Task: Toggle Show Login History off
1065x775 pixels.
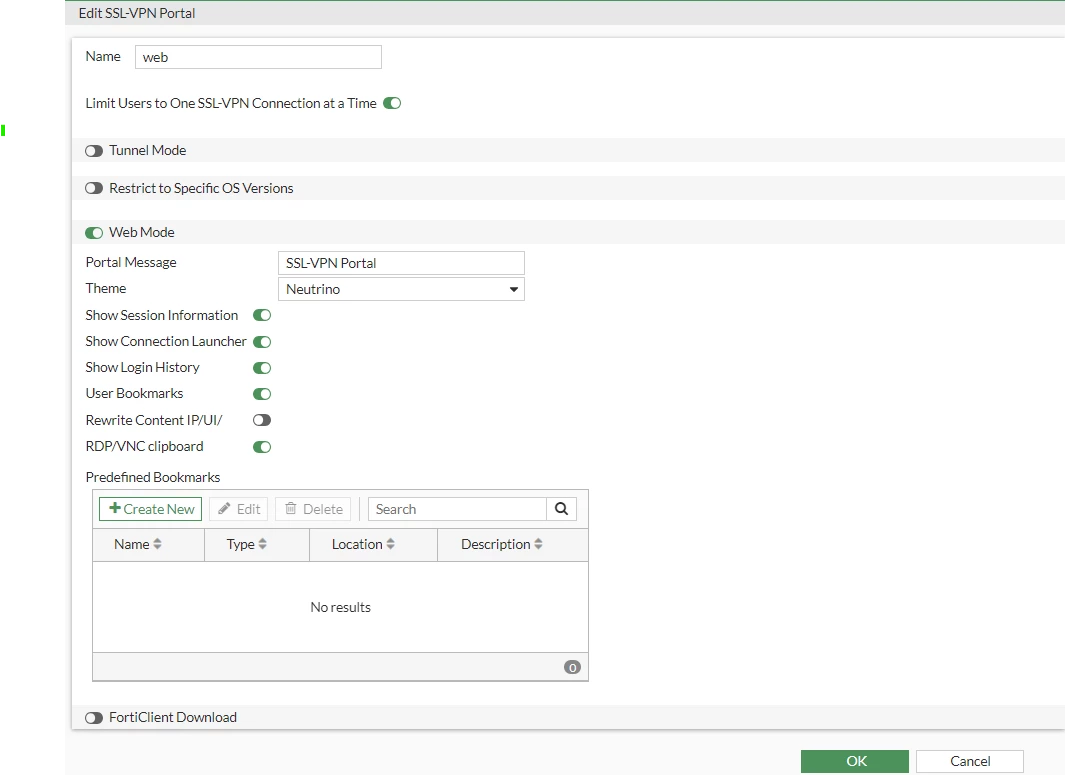Action: 262,368
